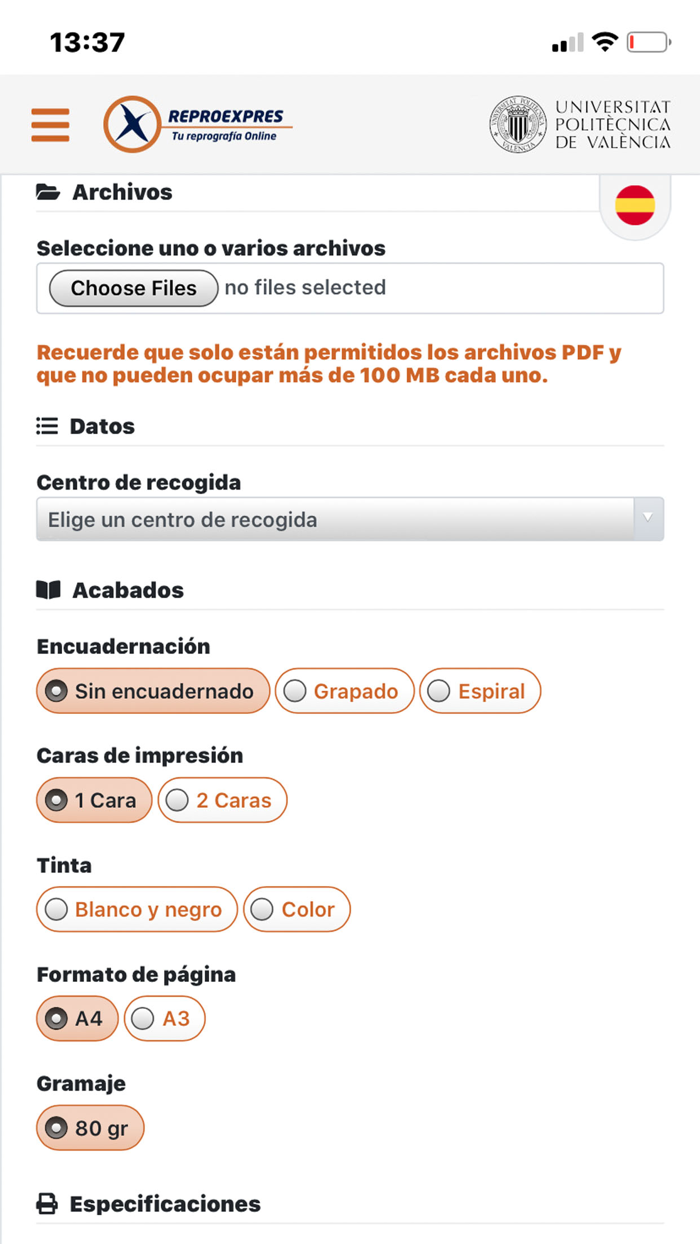Screen dimensions: 700x1244
Task: Open the hamburger navigation menu
Action: [x=50, y=124]
